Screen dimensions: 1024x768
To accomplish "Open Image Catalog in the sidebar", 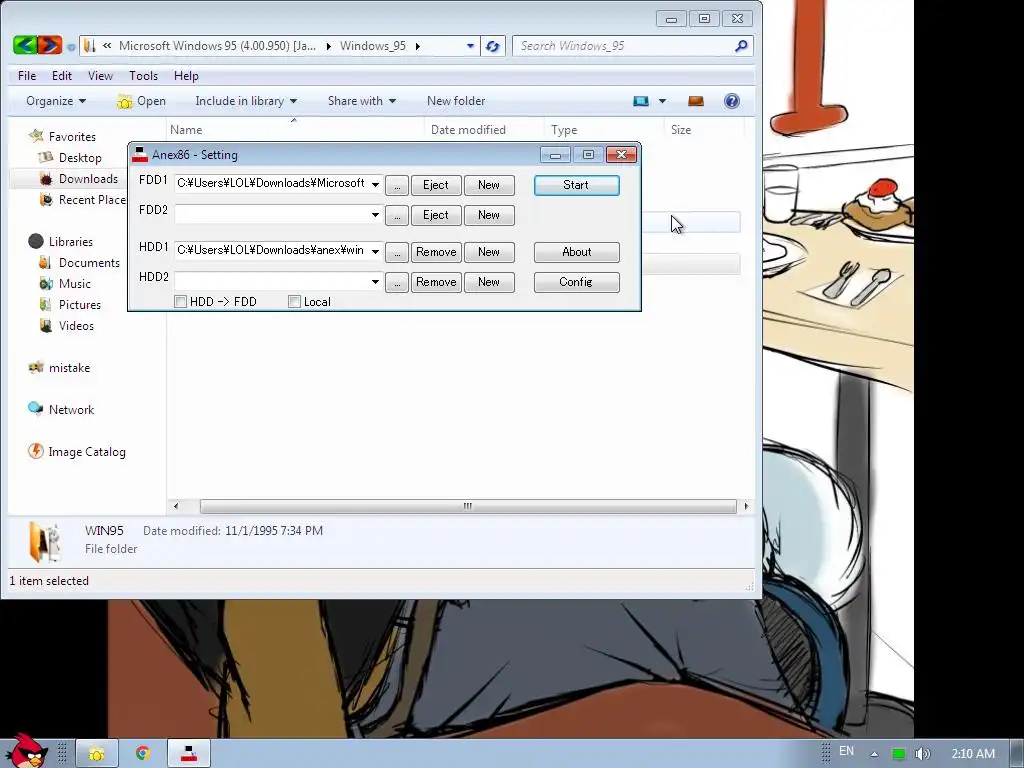I will point(77,451).
